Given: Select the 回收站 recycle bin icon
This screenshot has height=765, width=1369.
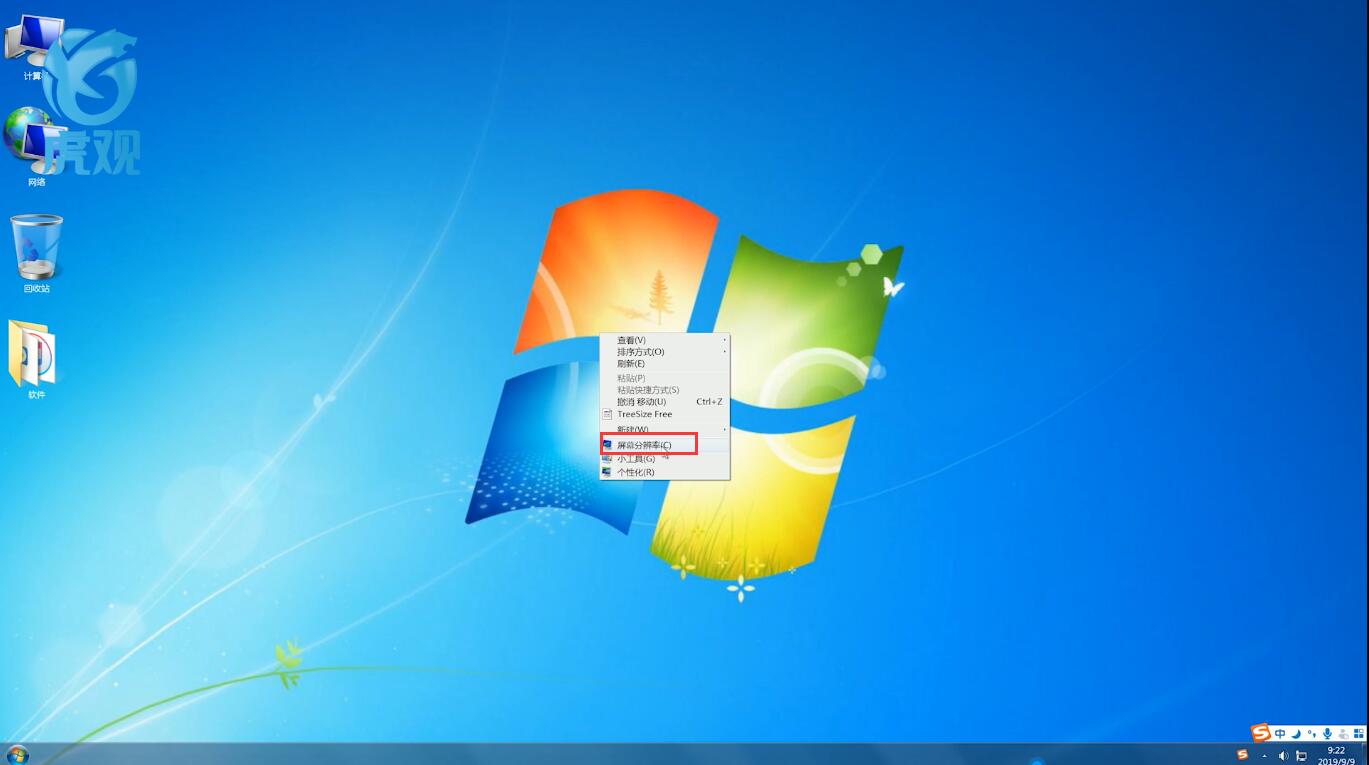Looking at the screenshot, I should click(37, 254).
